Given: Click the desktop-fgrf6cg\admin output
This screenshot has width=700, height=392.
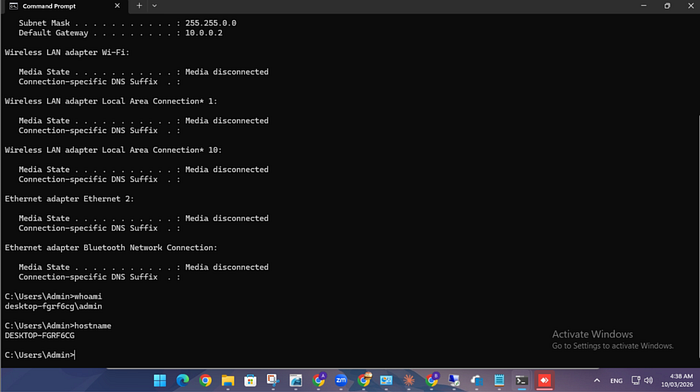Looking at the screenshot, I should [53, 306].
